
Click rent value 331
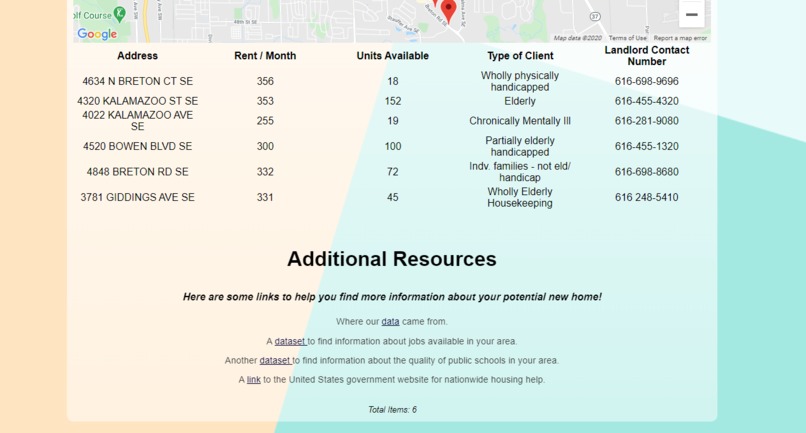pos(265,197)
